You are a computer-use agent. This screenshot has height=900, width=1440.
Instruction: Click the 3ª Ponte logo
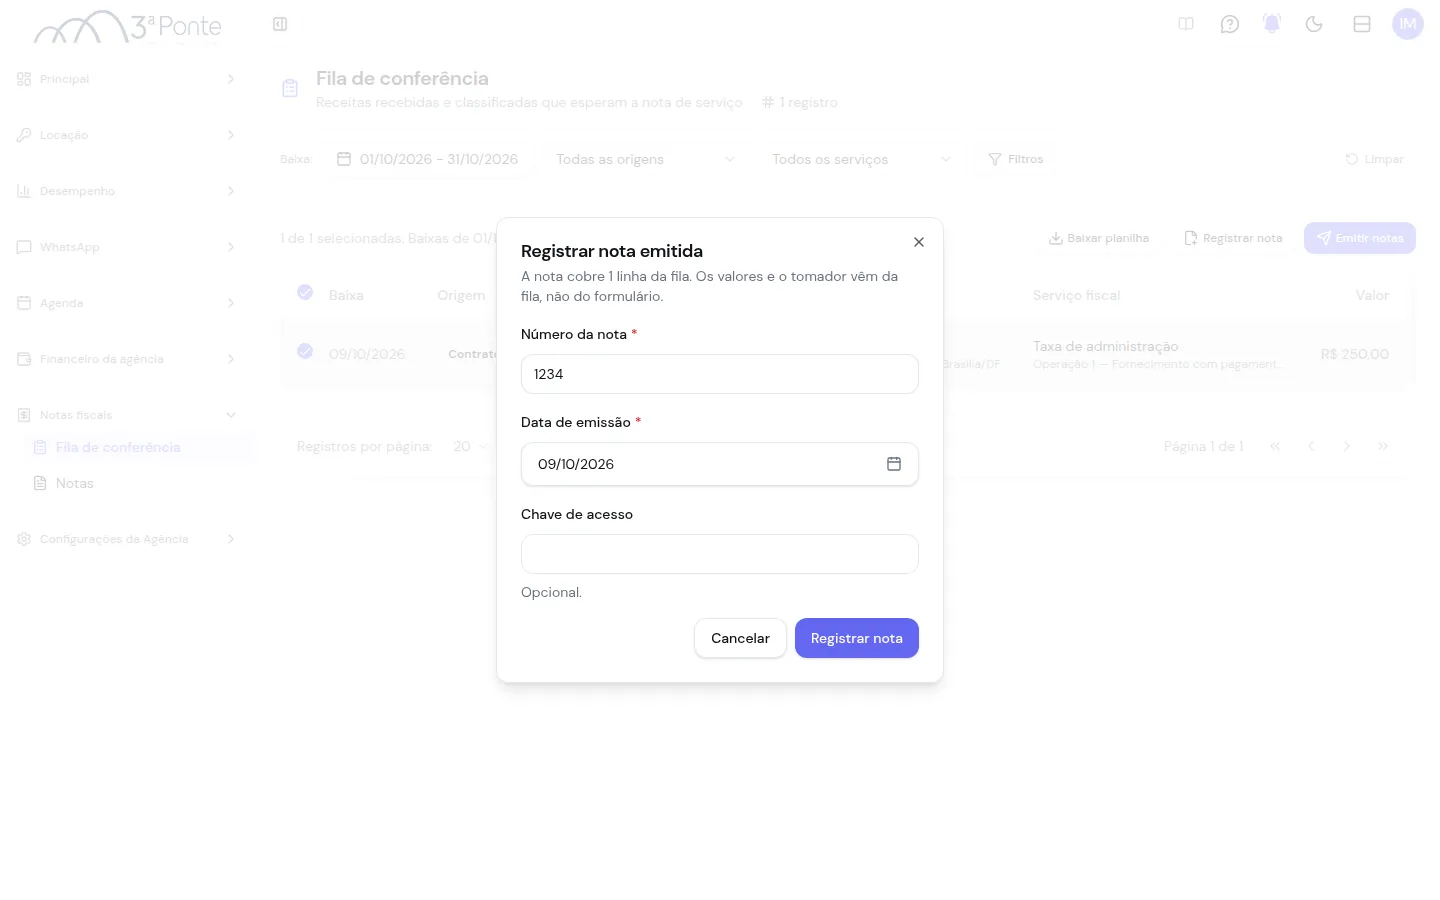(127, 27)
